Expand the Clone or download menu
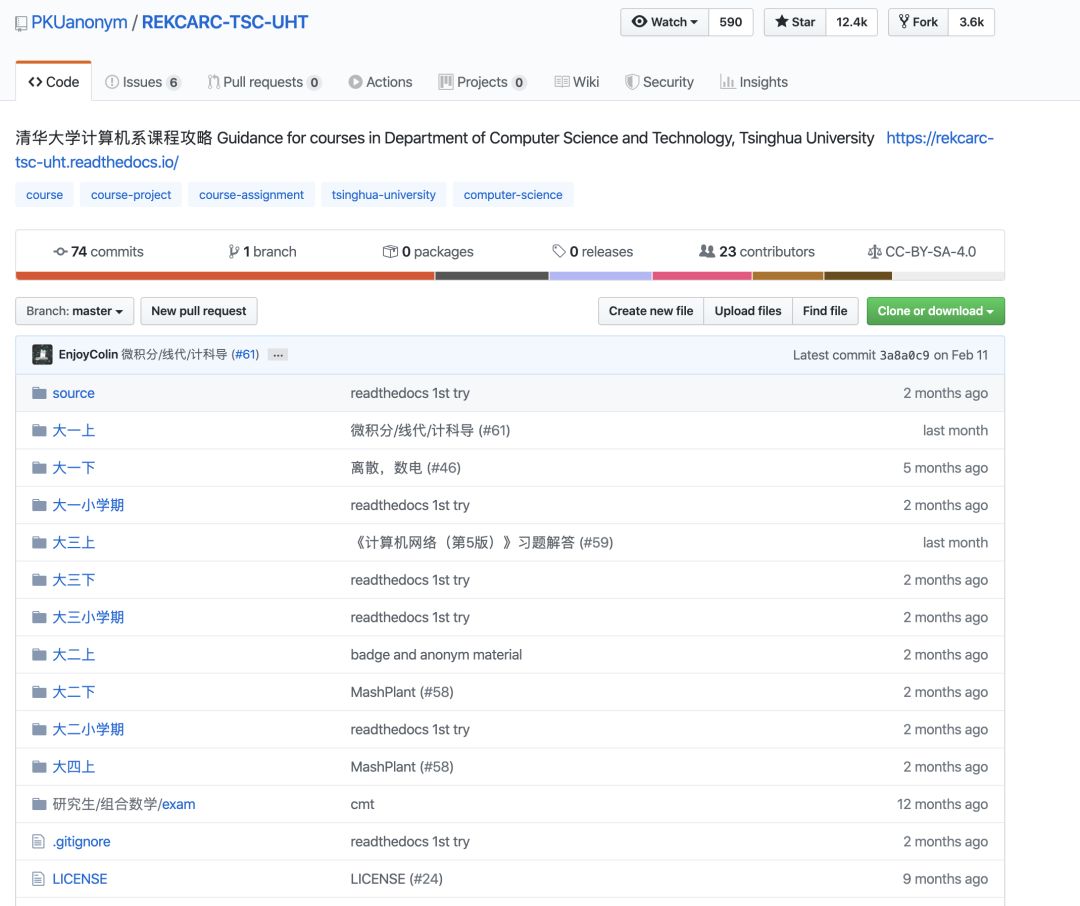The width and height of the screenshot is (1080, 906). (x=935, y=311)
